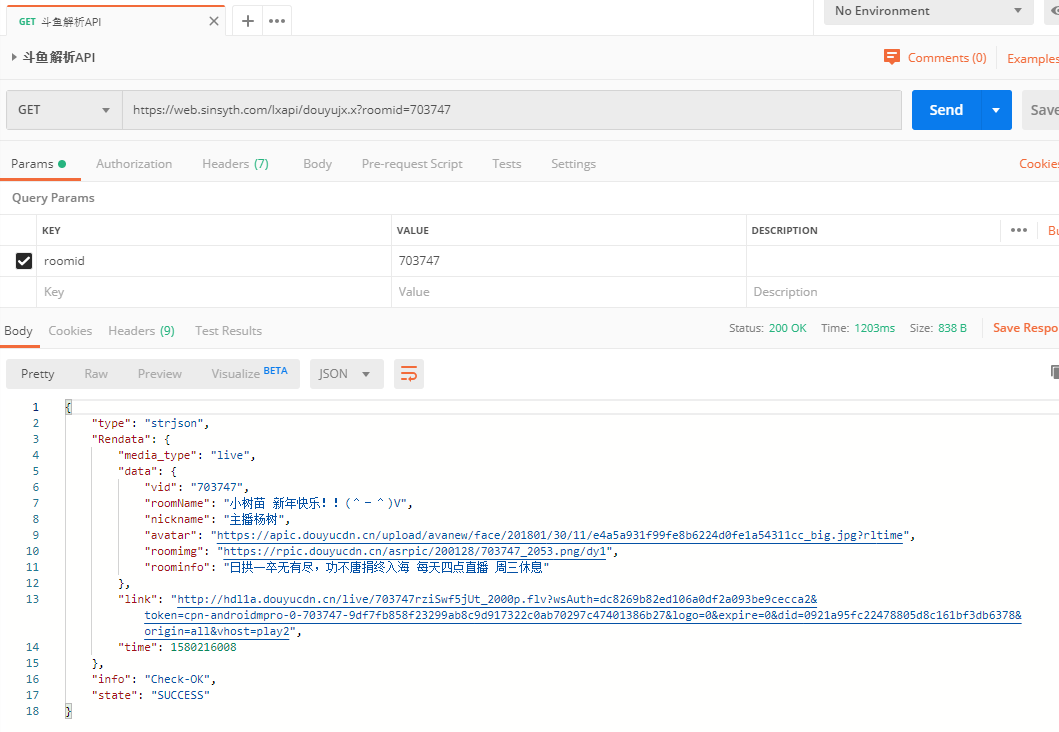Click the Comments speech bubble icon
1059x732 pixels.
pyautogui.click(x=892, y=58)
